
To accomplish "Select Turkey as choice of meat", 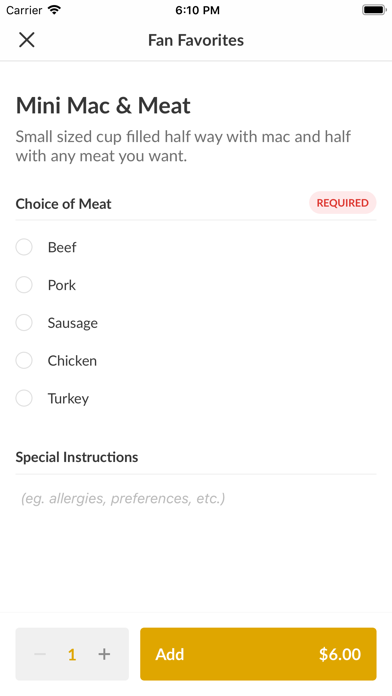I will tap(24, 398).
